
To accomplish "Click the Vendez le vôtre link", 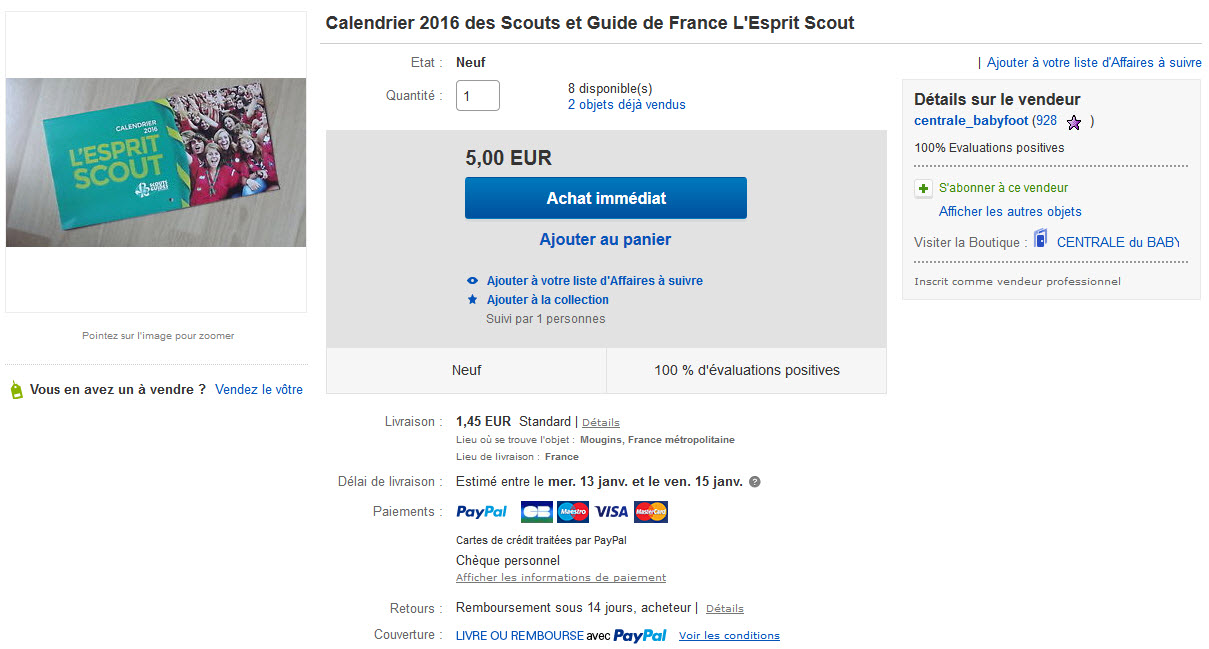I will click(259, 390).
